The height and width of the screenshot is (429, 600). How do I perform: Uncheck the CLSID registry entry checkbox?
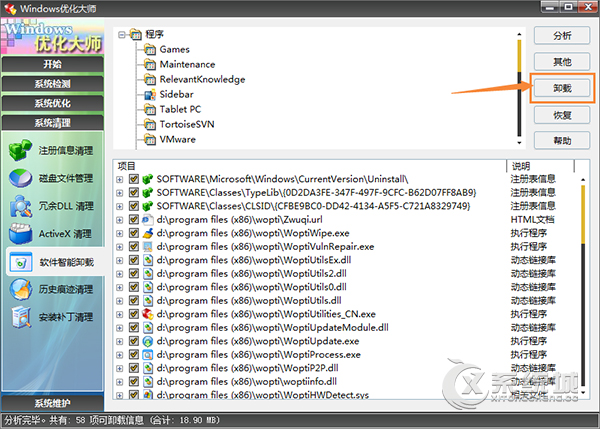pos(134,206)
